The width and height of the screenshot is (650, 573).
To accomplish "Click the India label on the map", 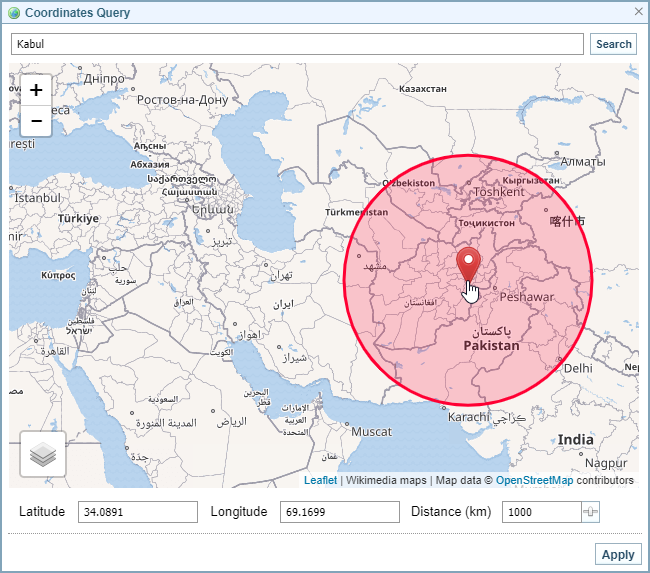I will point(575,440).
